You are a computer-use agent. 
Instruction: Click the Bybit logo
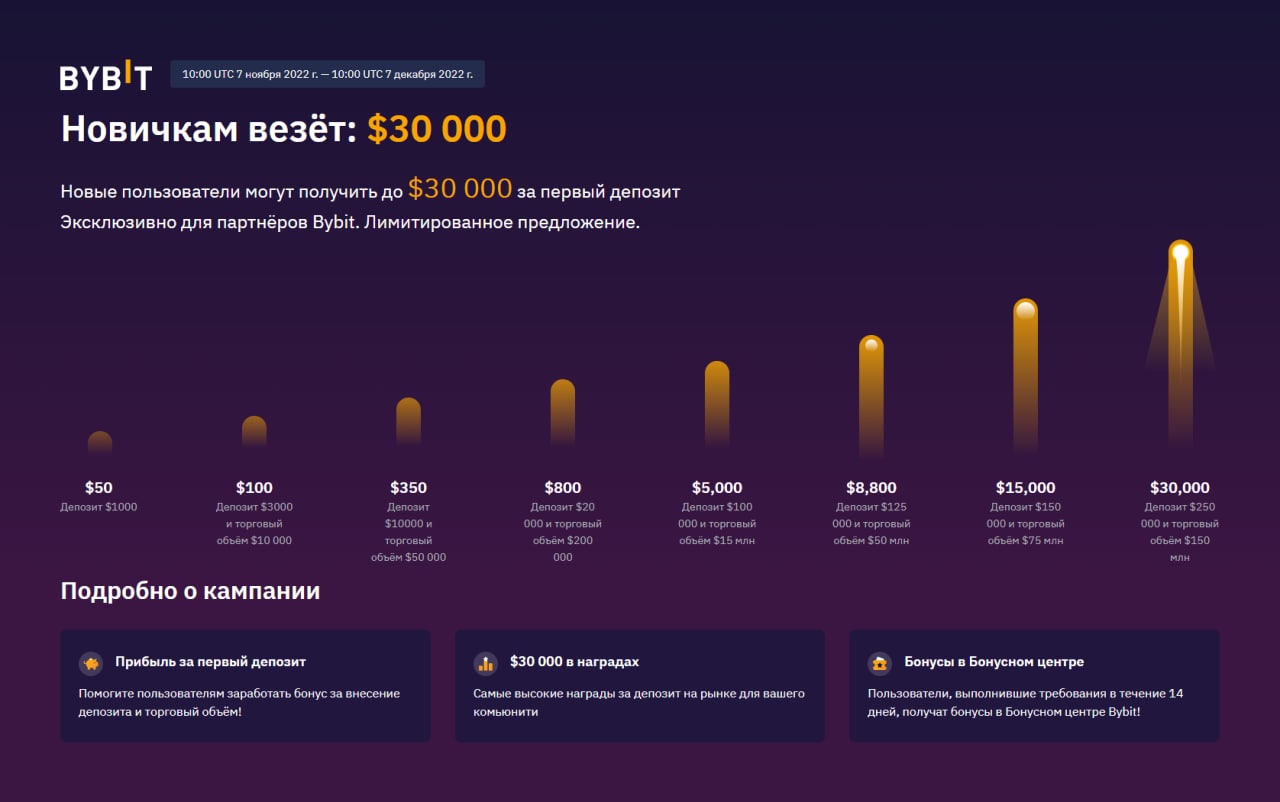point(106,77)
